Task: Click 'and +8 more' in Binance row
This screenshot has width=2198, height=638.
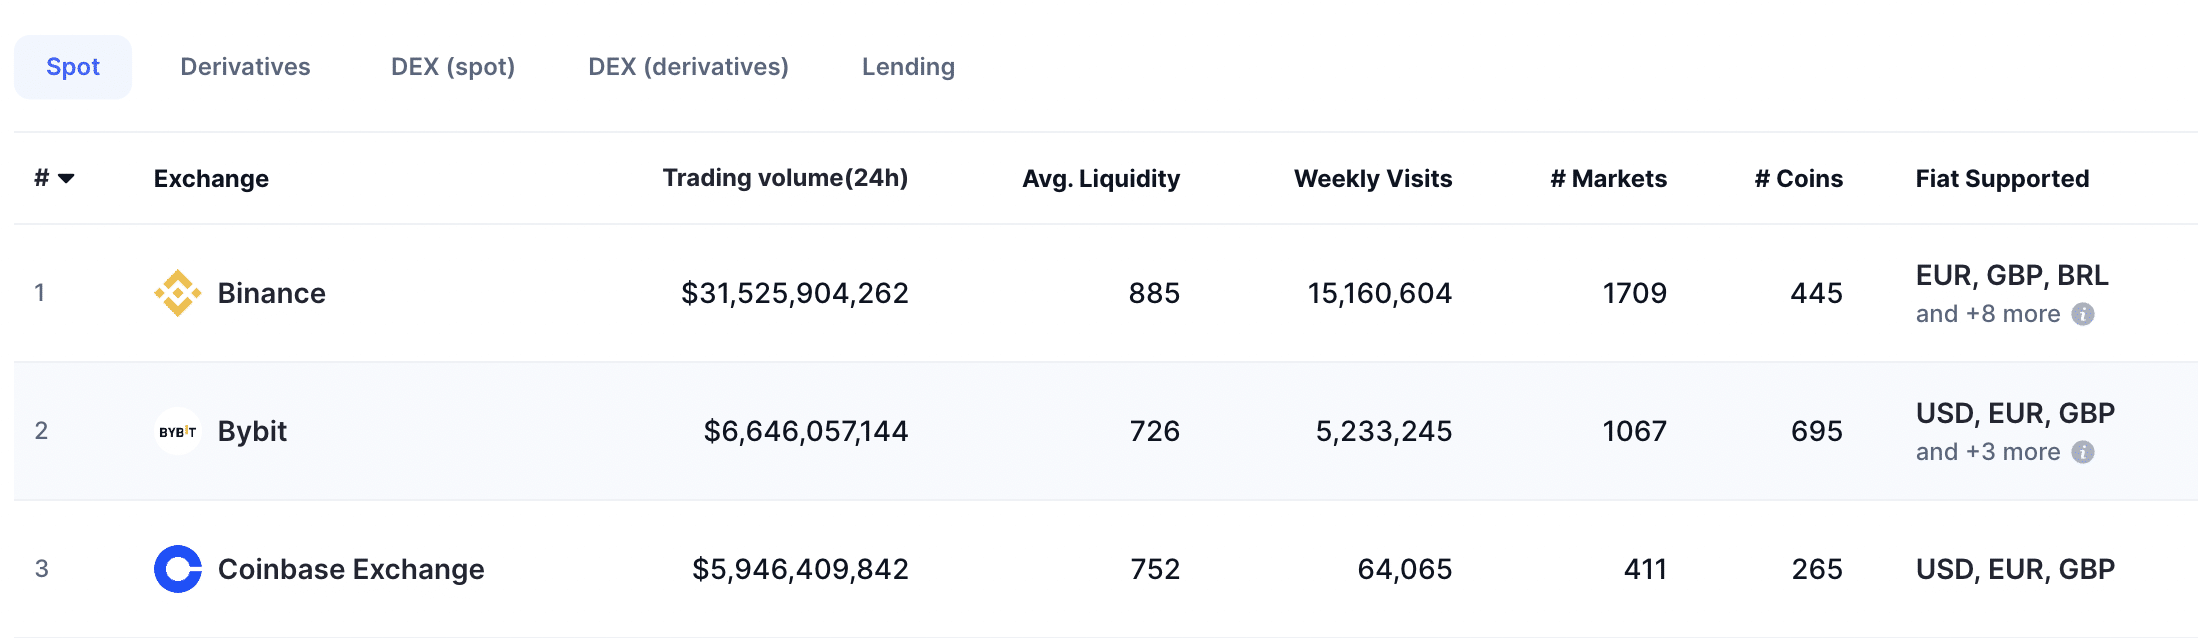Action: pyautogui.click(x=1988, y=314)
